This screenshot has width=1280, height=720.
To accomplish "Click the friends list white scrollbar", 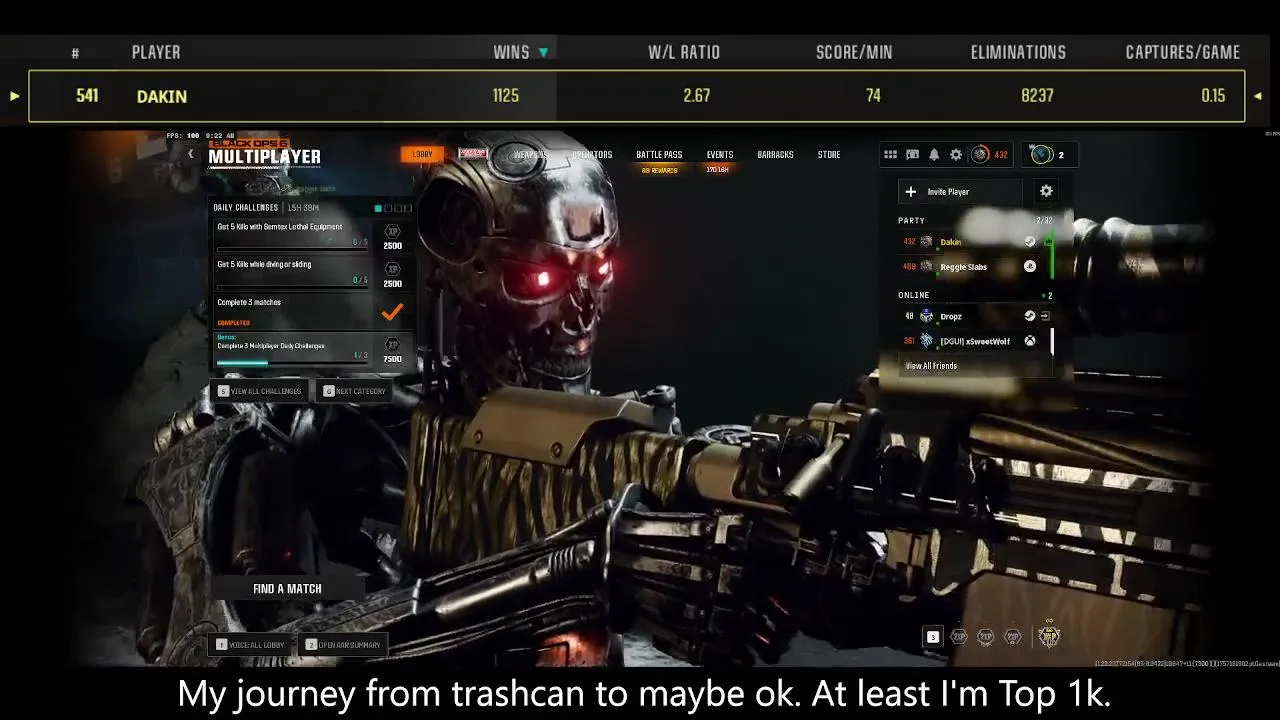I will pyautogui.click(x=1052, y=341).
